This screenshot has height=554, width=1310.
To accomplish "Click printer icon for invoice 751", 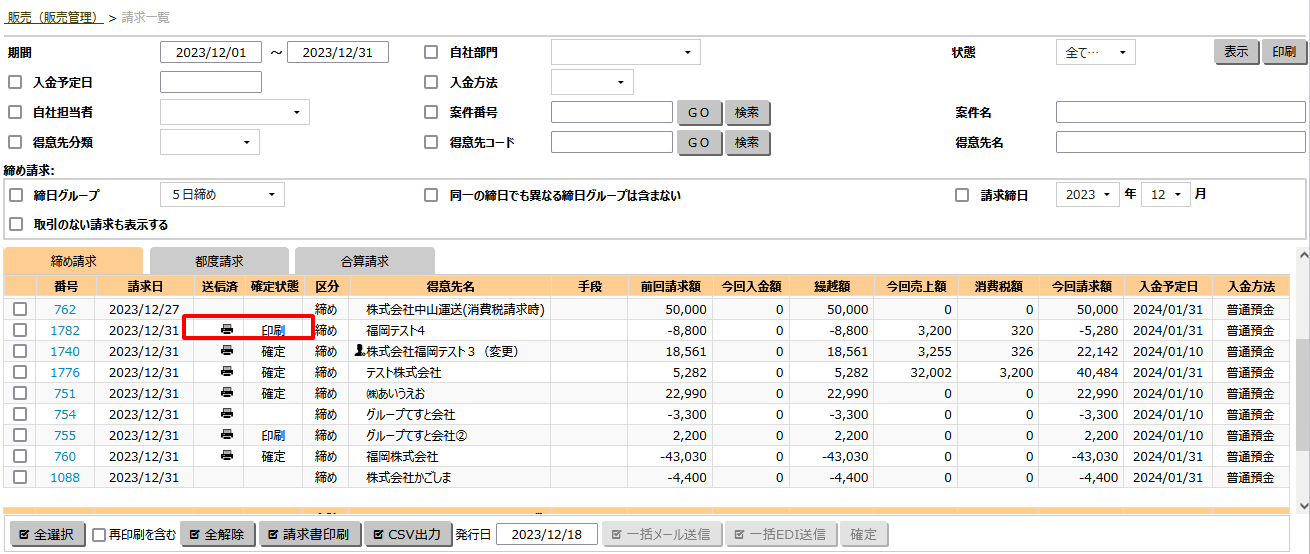I will [x=227, y=393].
